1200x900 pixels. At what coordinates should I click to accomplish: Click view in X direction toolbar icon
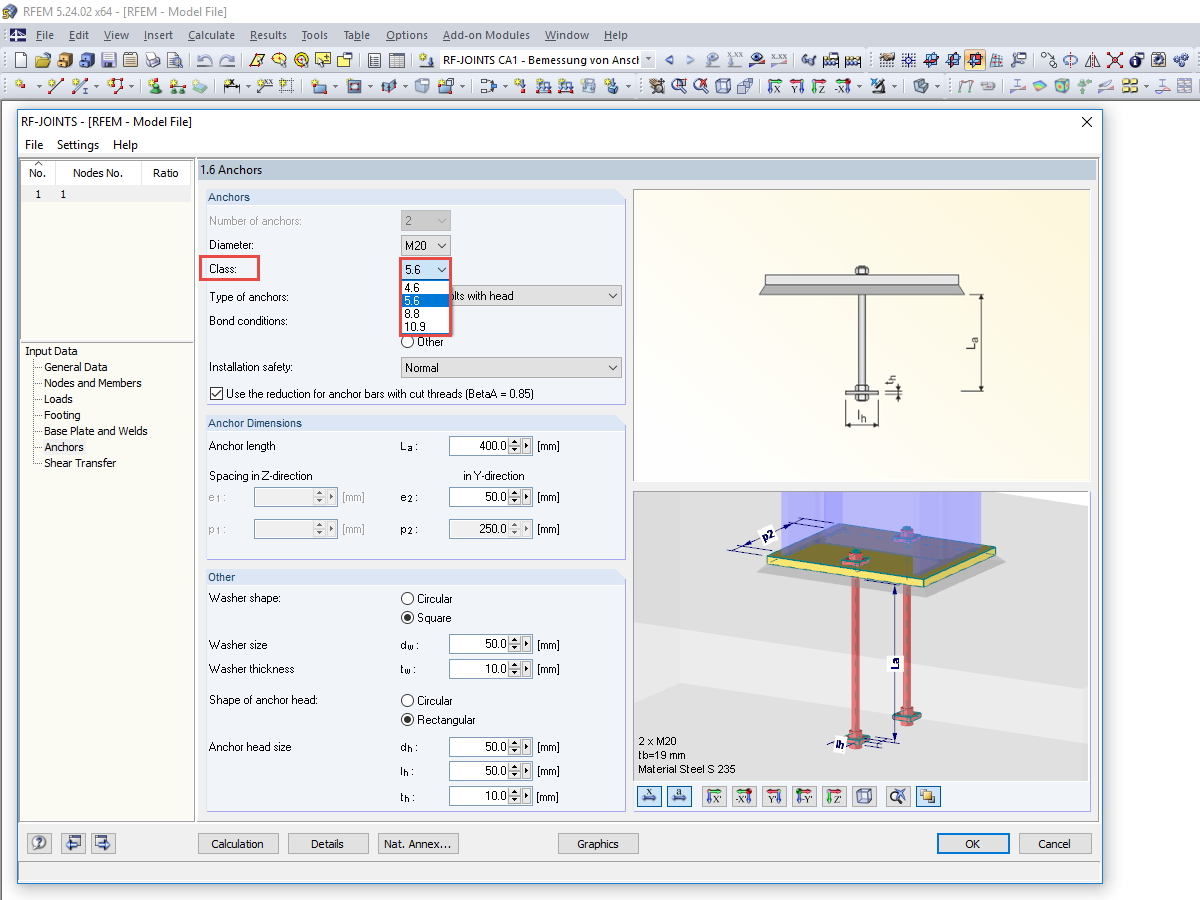(x=774, y=86)
